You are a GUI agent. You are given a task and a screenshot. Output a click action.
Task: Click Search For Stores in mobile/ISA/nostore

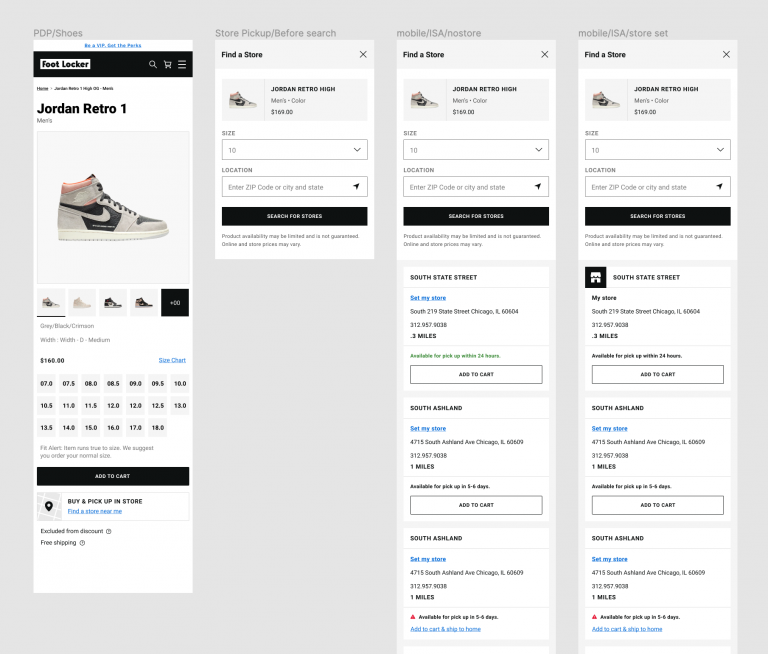(x=476, y=216)
